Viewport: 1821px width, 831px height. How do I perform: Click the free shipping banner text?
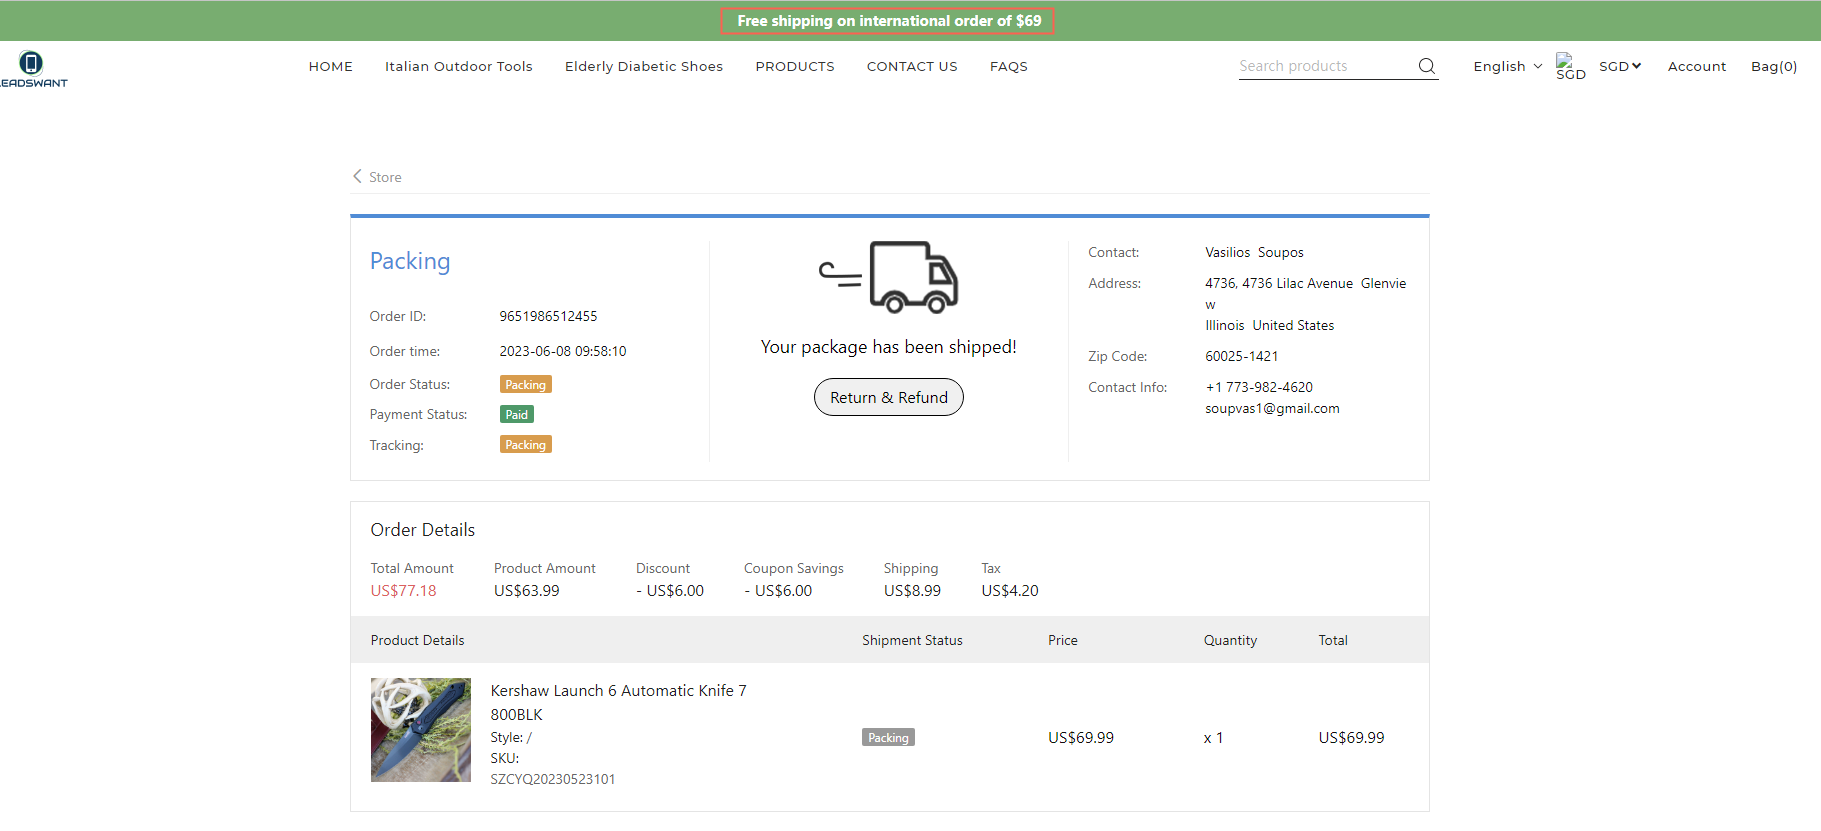coord(888,21)
